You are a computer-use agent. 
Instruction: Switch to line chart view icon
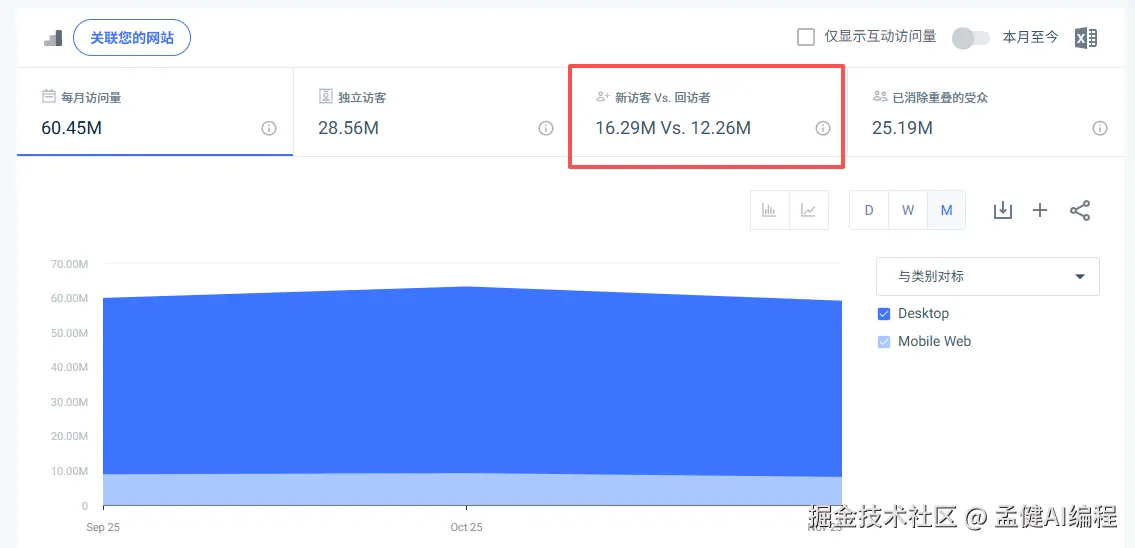click(809, 211)
